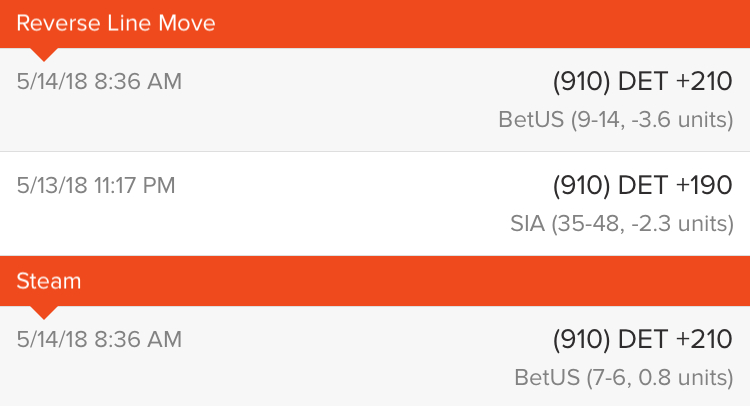Screen dimensions: 750x406
Task: Open the 5/13/18 11:17 PM entry
Action: tap(375, 204)
